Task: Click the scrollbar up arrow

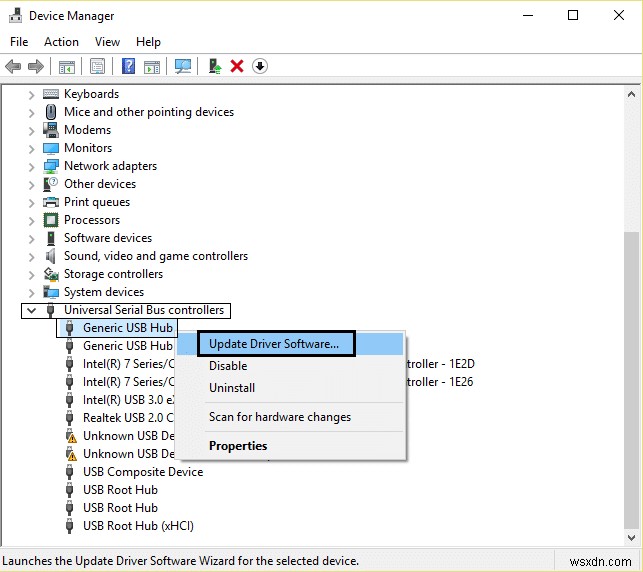Action: [631, 95]
